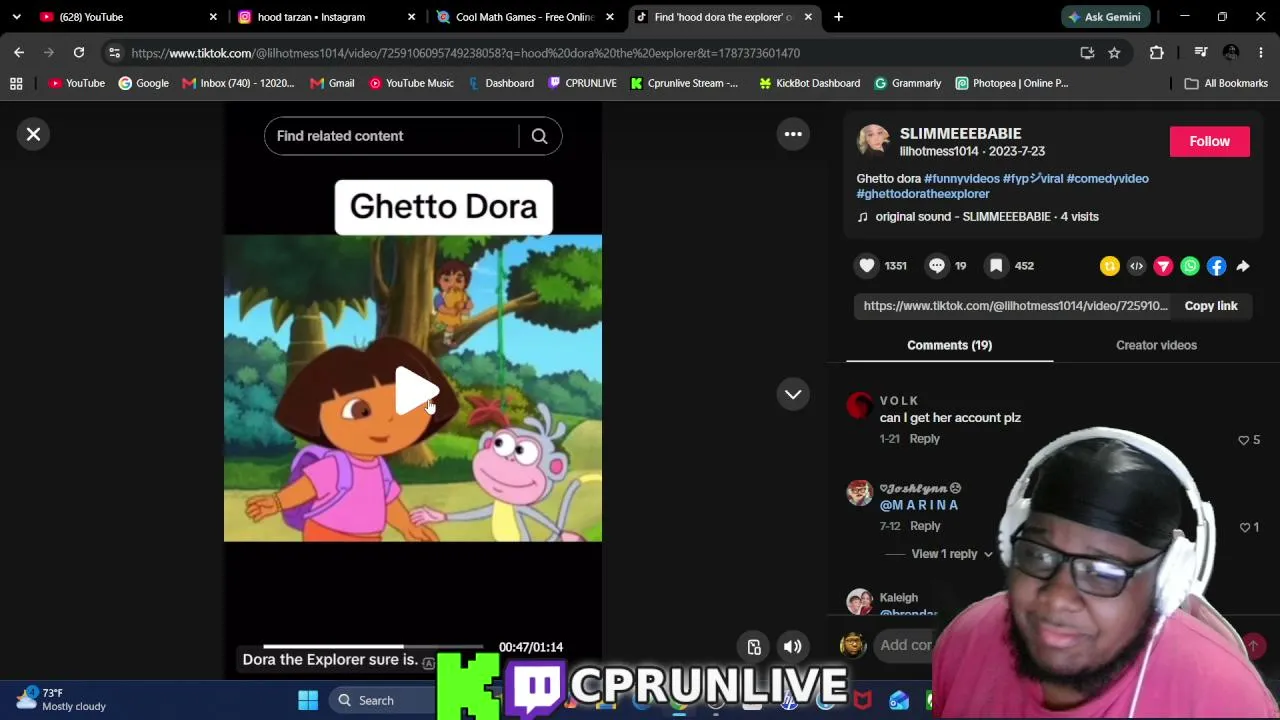1280x720 pixels.
Task: Toggle the video volume speaker icon
Action: click(x=792, y=647)
